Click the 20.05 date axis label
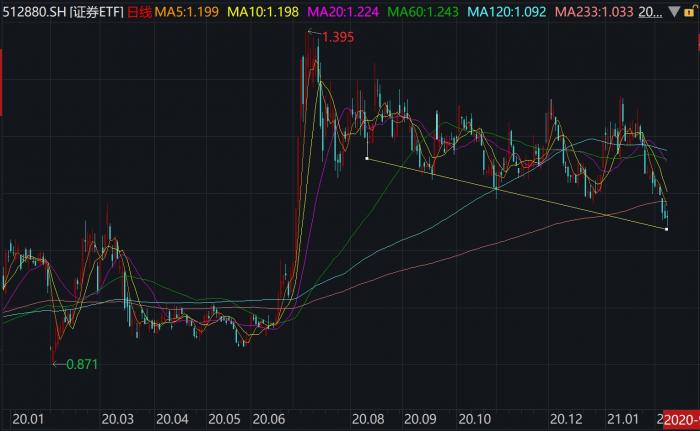Viewport: 700px width, 431px height. pos(224,419)
